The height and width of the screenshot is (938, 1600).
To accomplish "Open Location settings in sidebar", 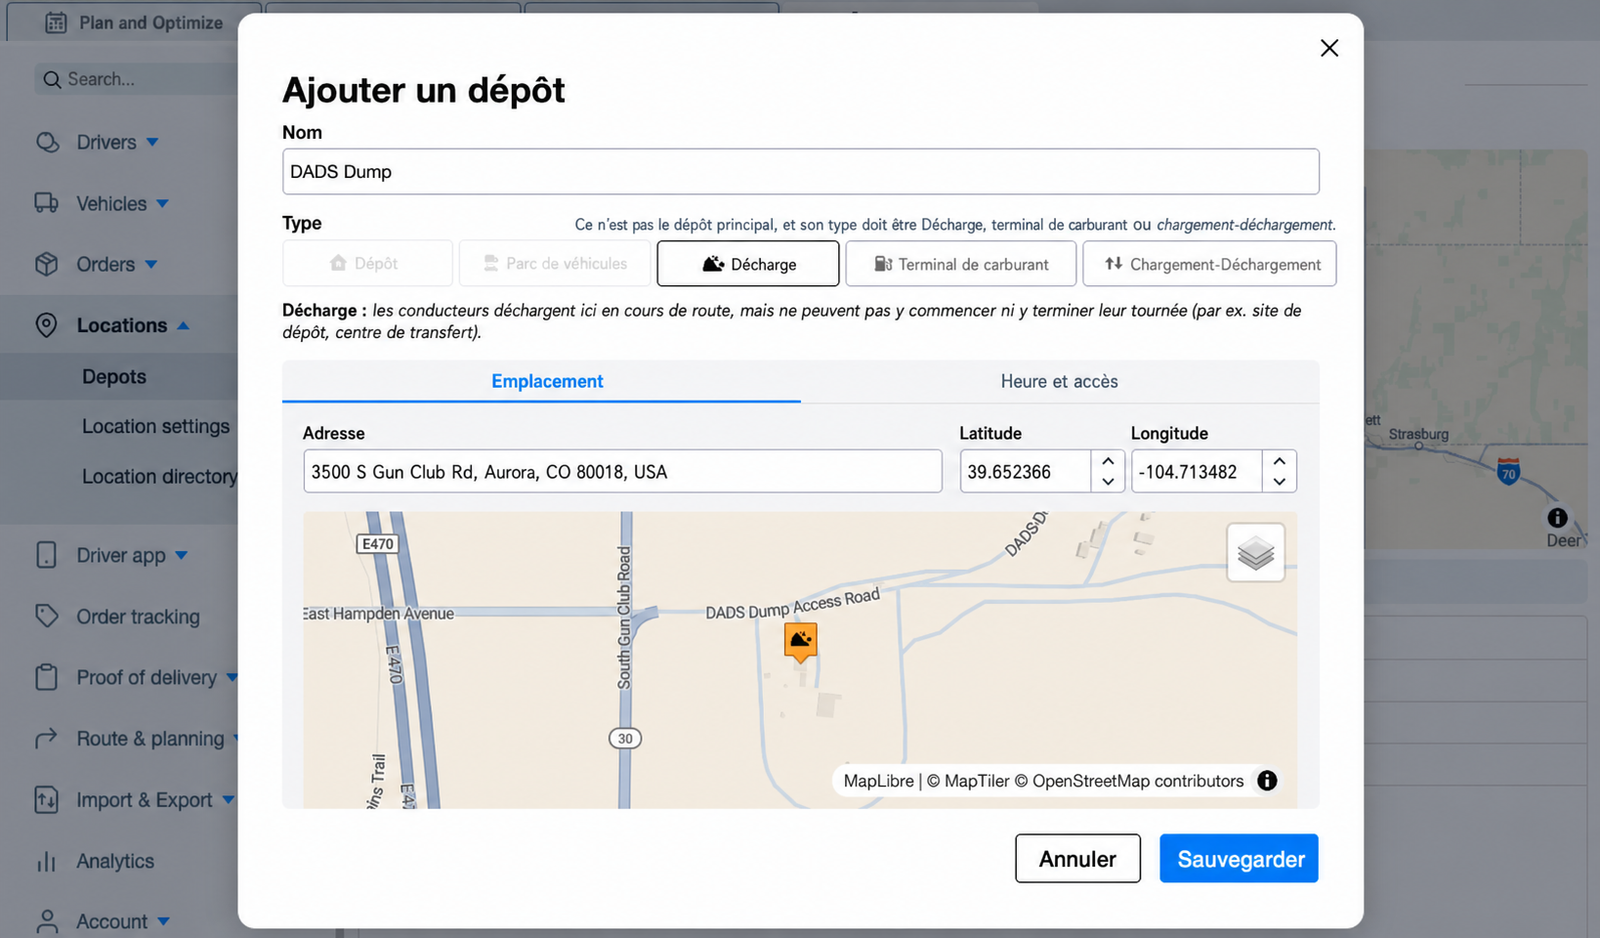I will [156, 427].
